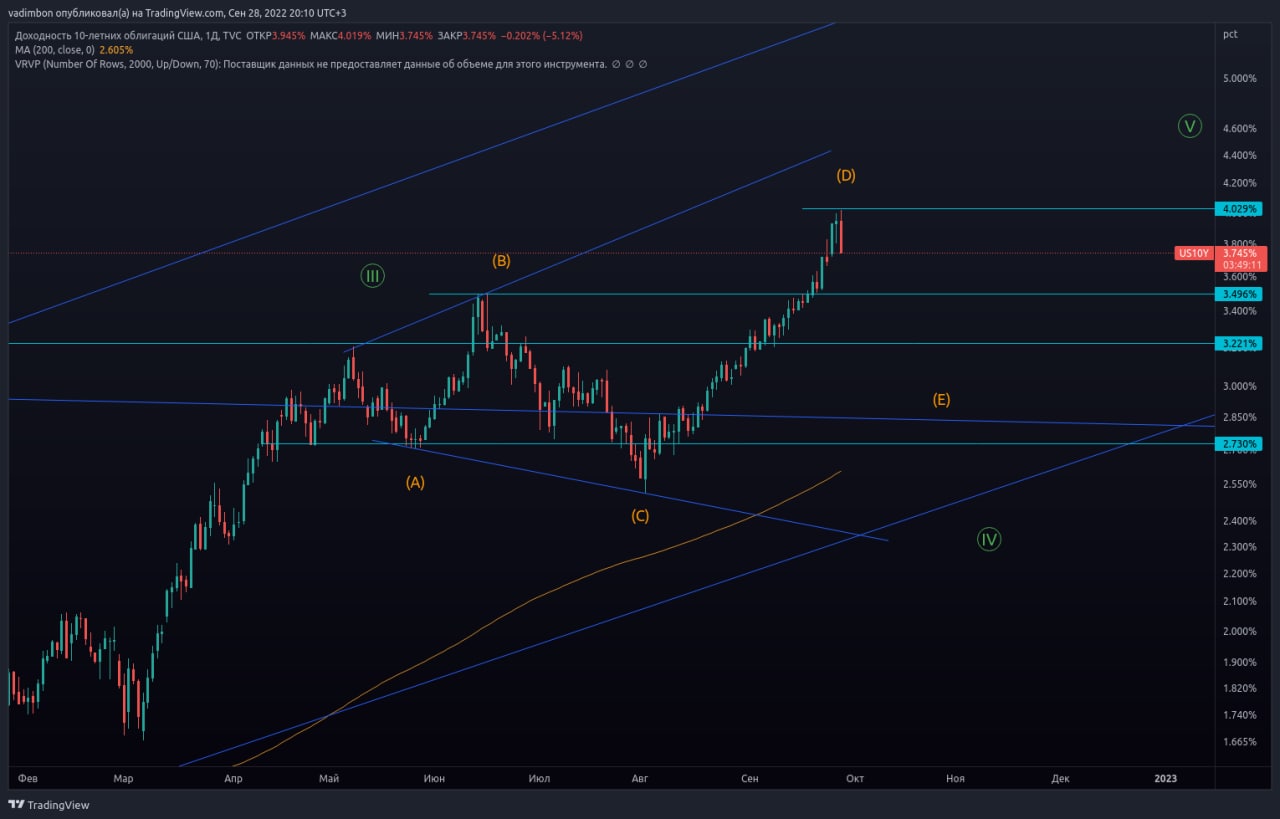The height and width of the screenshot is (819, 1280).
Task: Click the 3.000% label on price axis
Action: [1239, 386]
